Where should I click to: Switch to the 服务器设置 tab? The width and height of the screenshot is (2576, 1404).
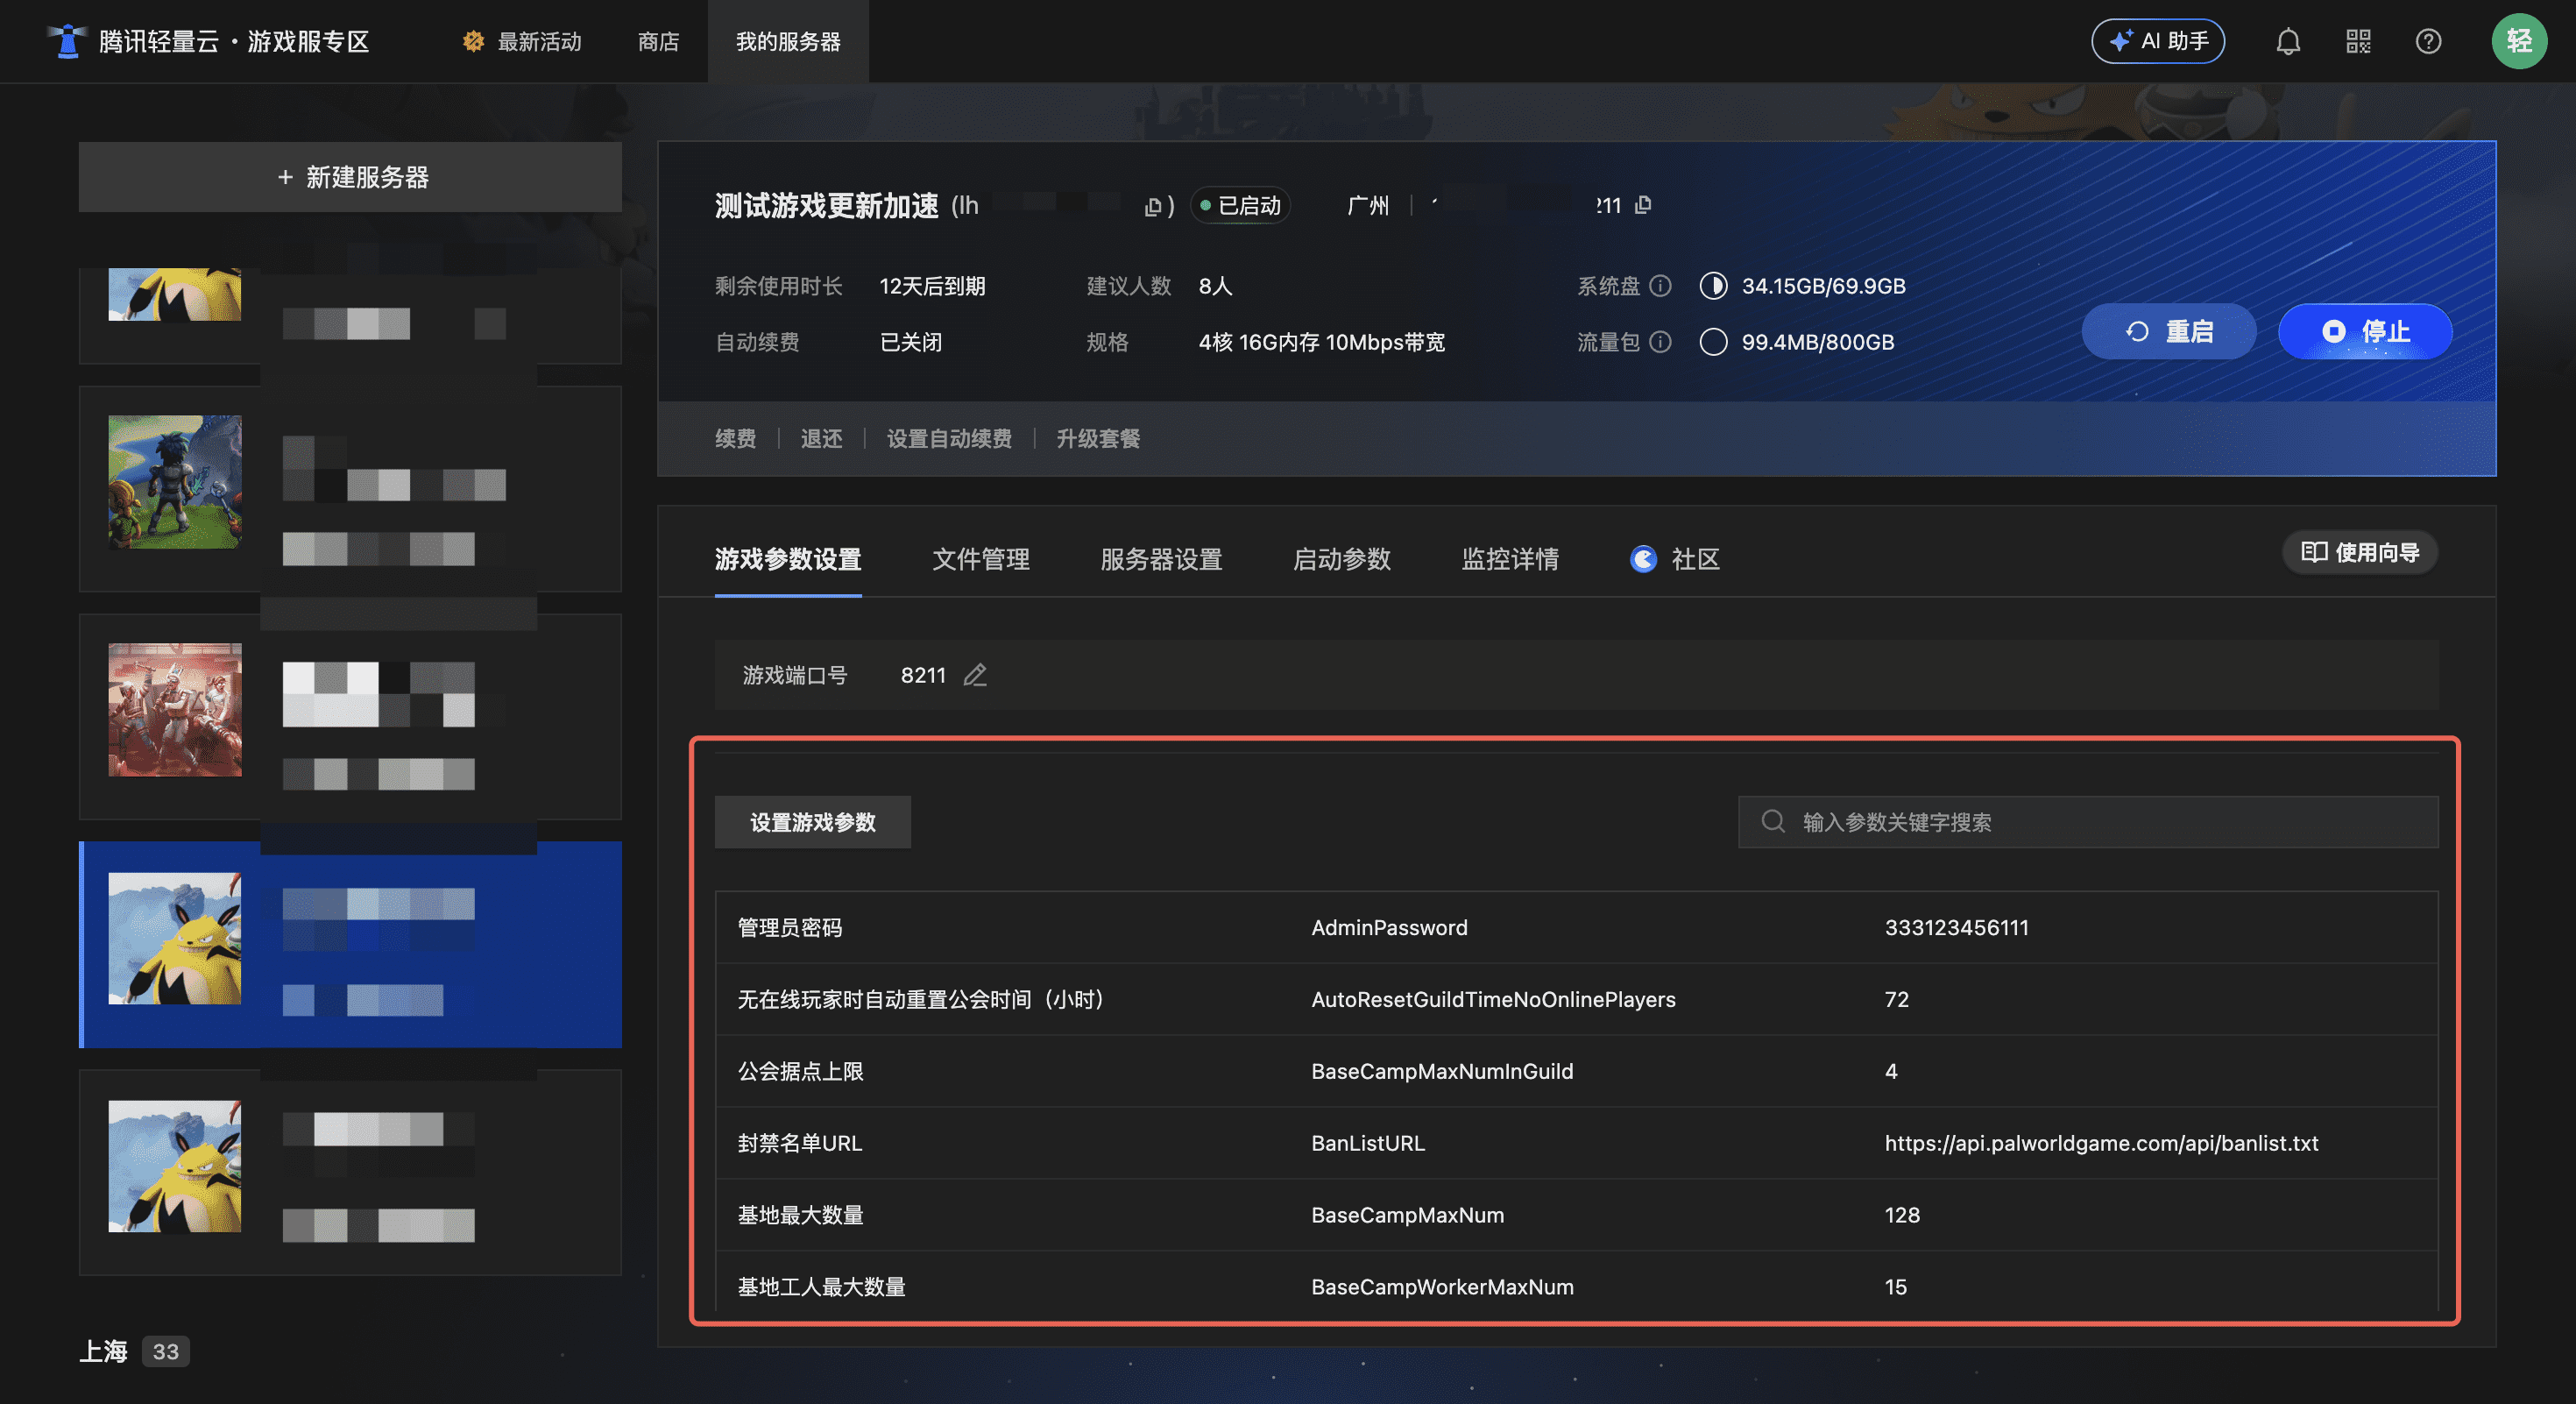pos(1161,559)
